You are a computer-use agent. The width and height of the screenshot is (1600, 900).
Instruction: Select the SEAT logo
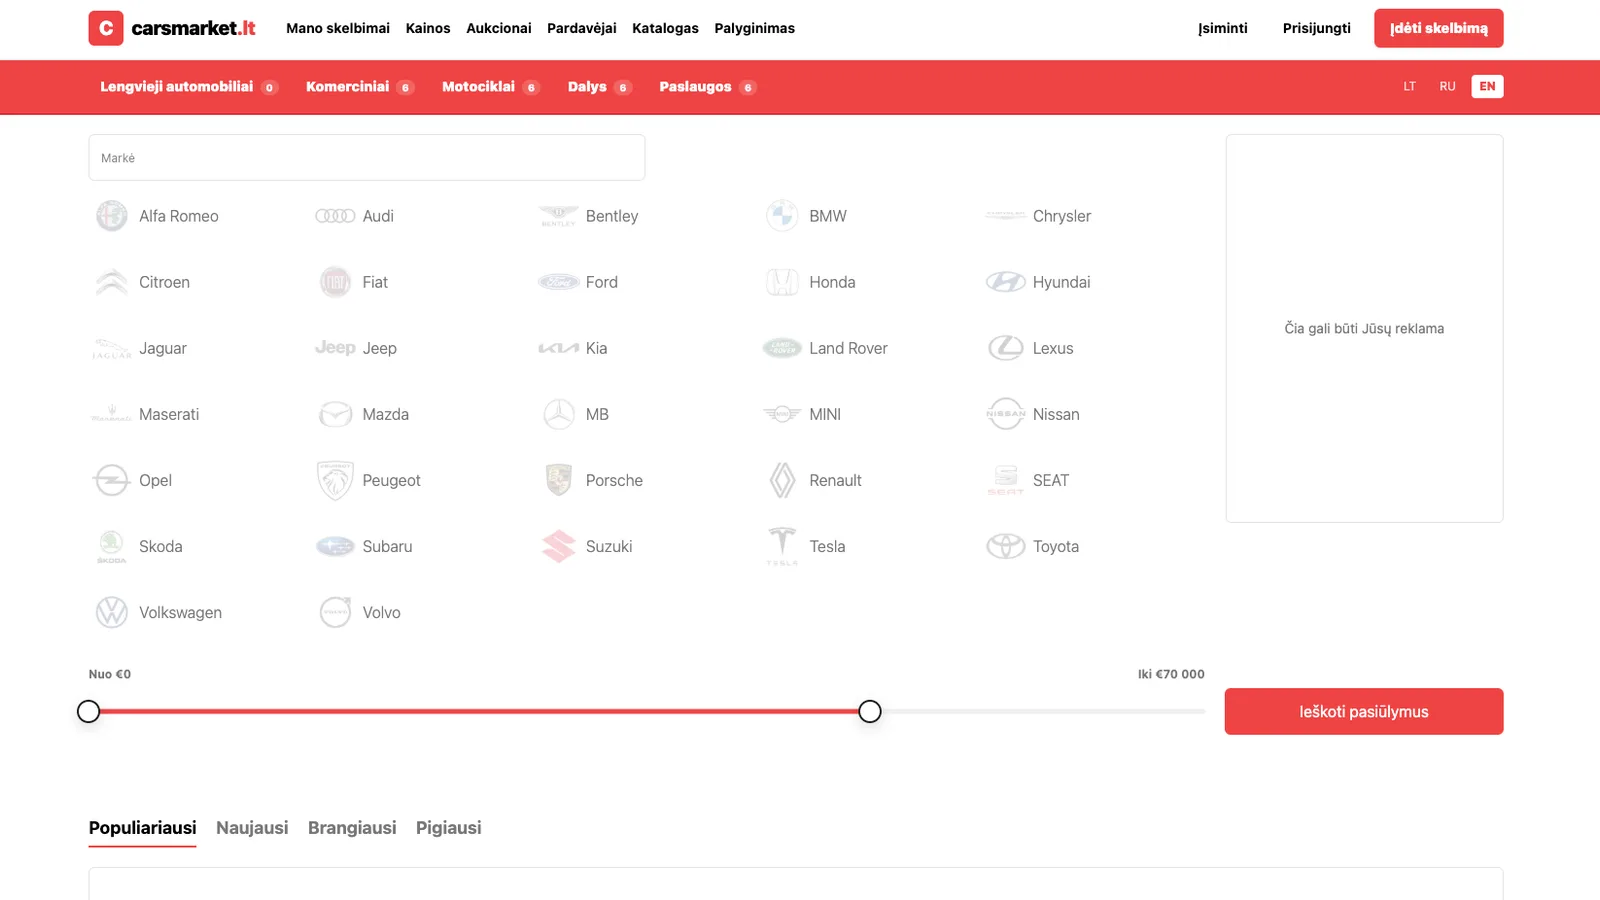pos(1005,480)
